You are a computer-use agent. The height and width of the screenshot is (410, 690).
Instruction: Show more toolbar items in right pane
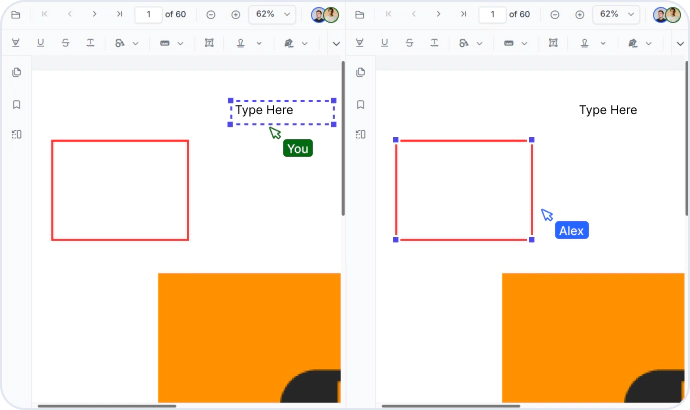click(x=680, y=44)
